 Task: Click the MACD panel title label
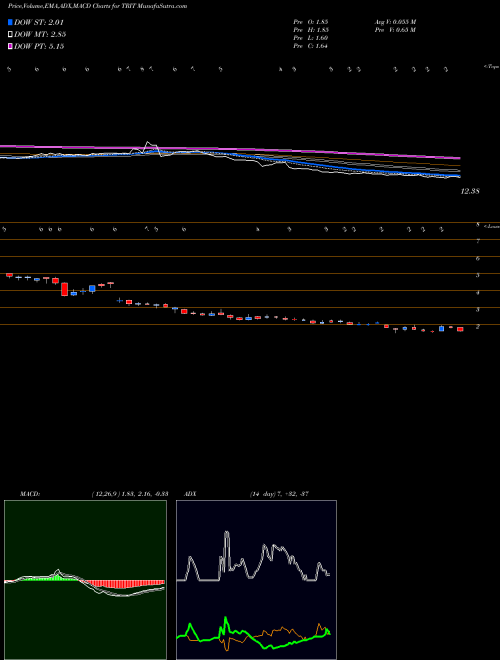pos(30,494)
